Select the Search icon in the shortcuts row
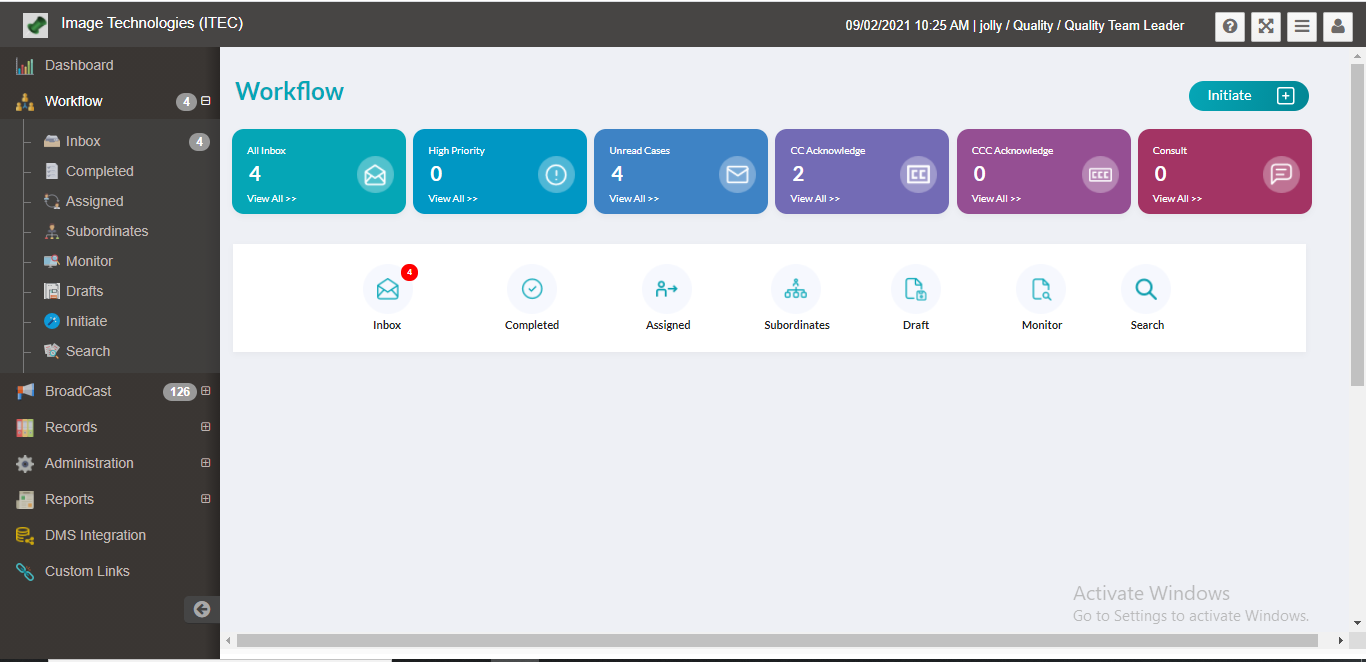Screen dimensions: 1366x662 click(x=1146, y=288)
